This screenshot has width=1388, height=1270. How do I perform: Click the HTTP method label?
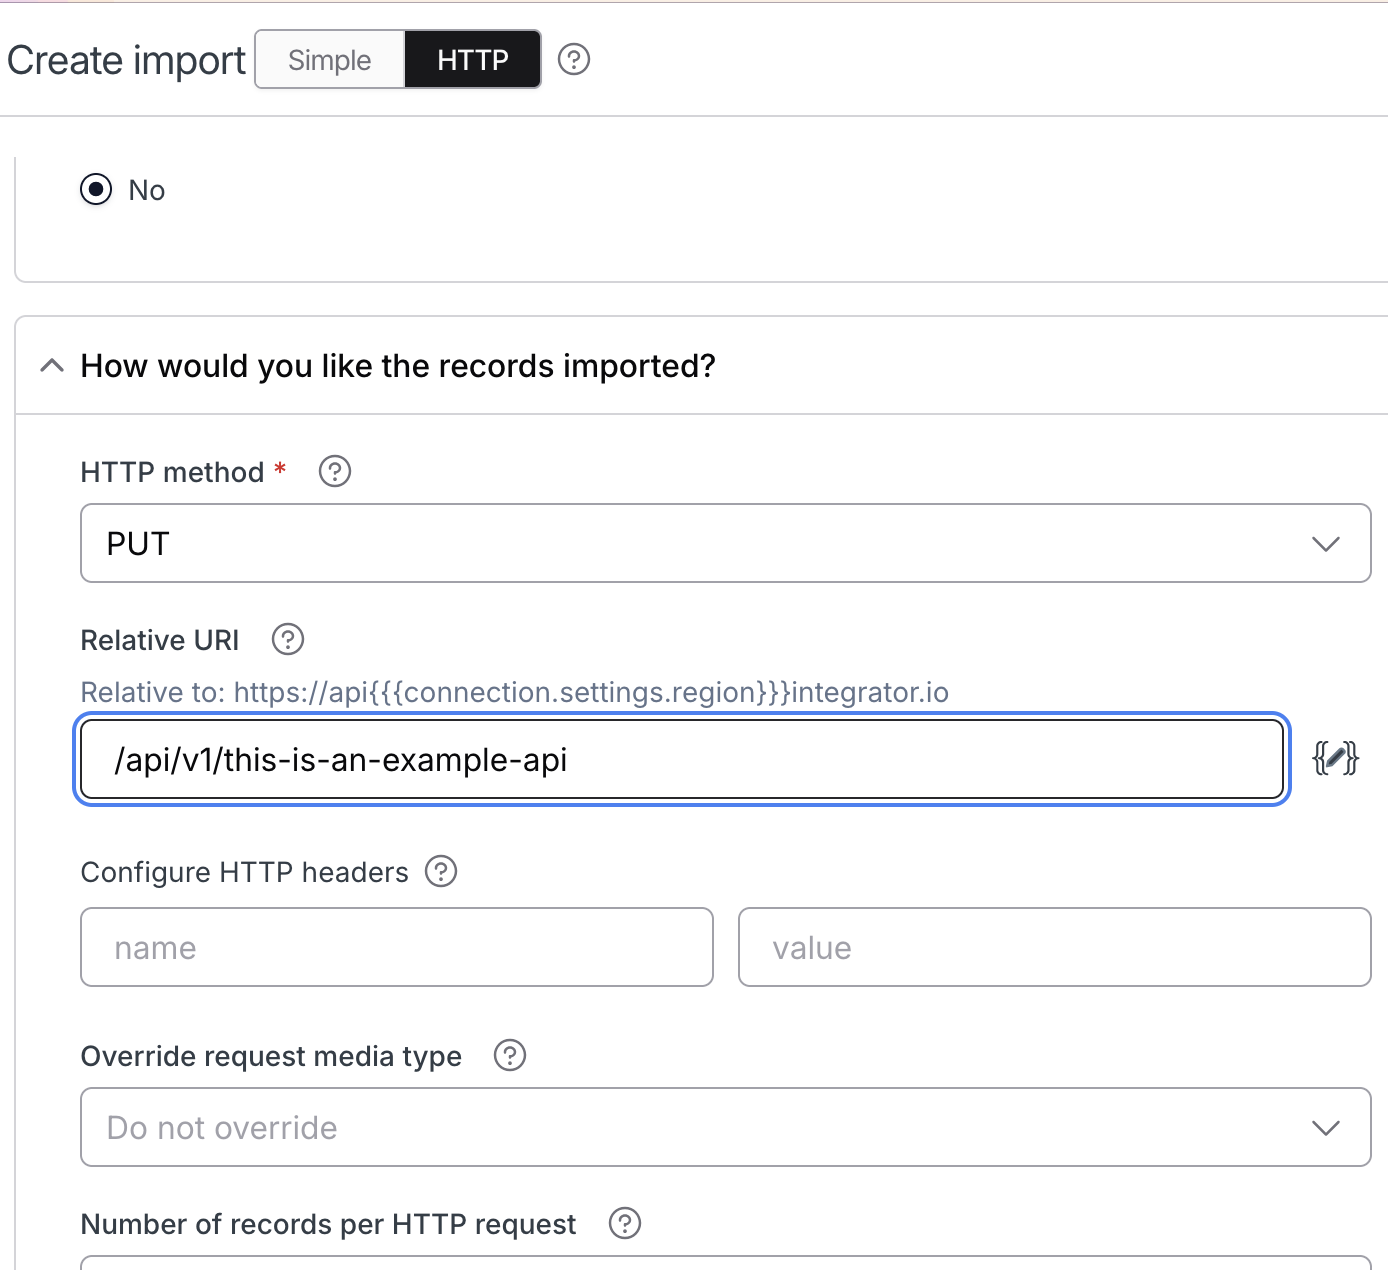[172, 472]
